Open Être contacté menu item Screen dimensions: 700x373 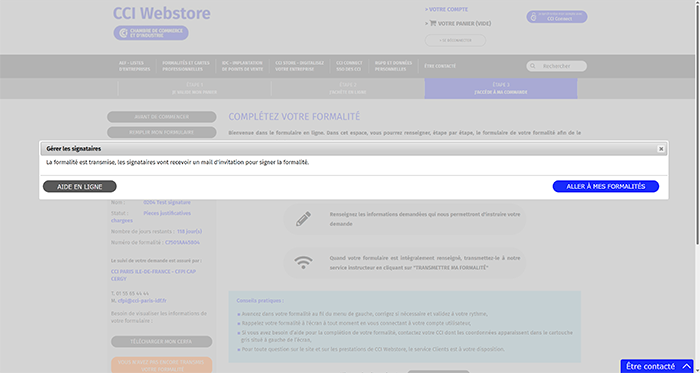click(x=440, y=66)
